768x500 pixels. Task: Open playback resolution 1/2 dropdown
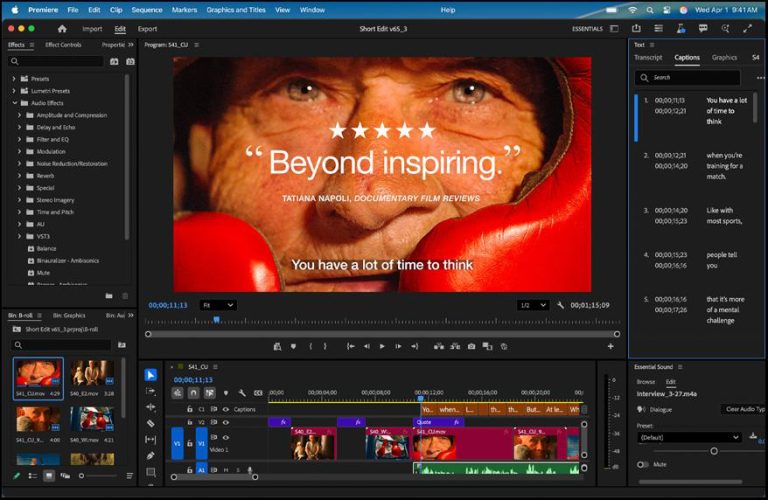click(533, 306)
